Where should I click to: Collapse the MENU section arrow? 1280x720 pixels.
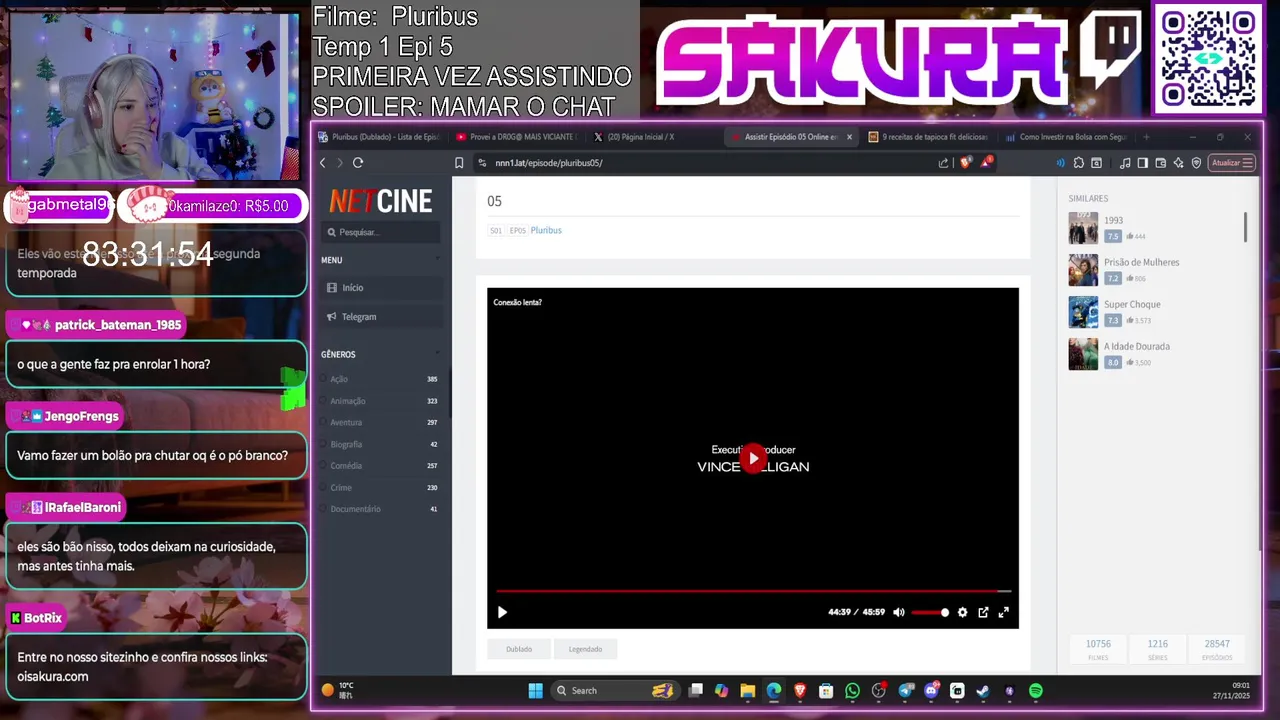436,260
